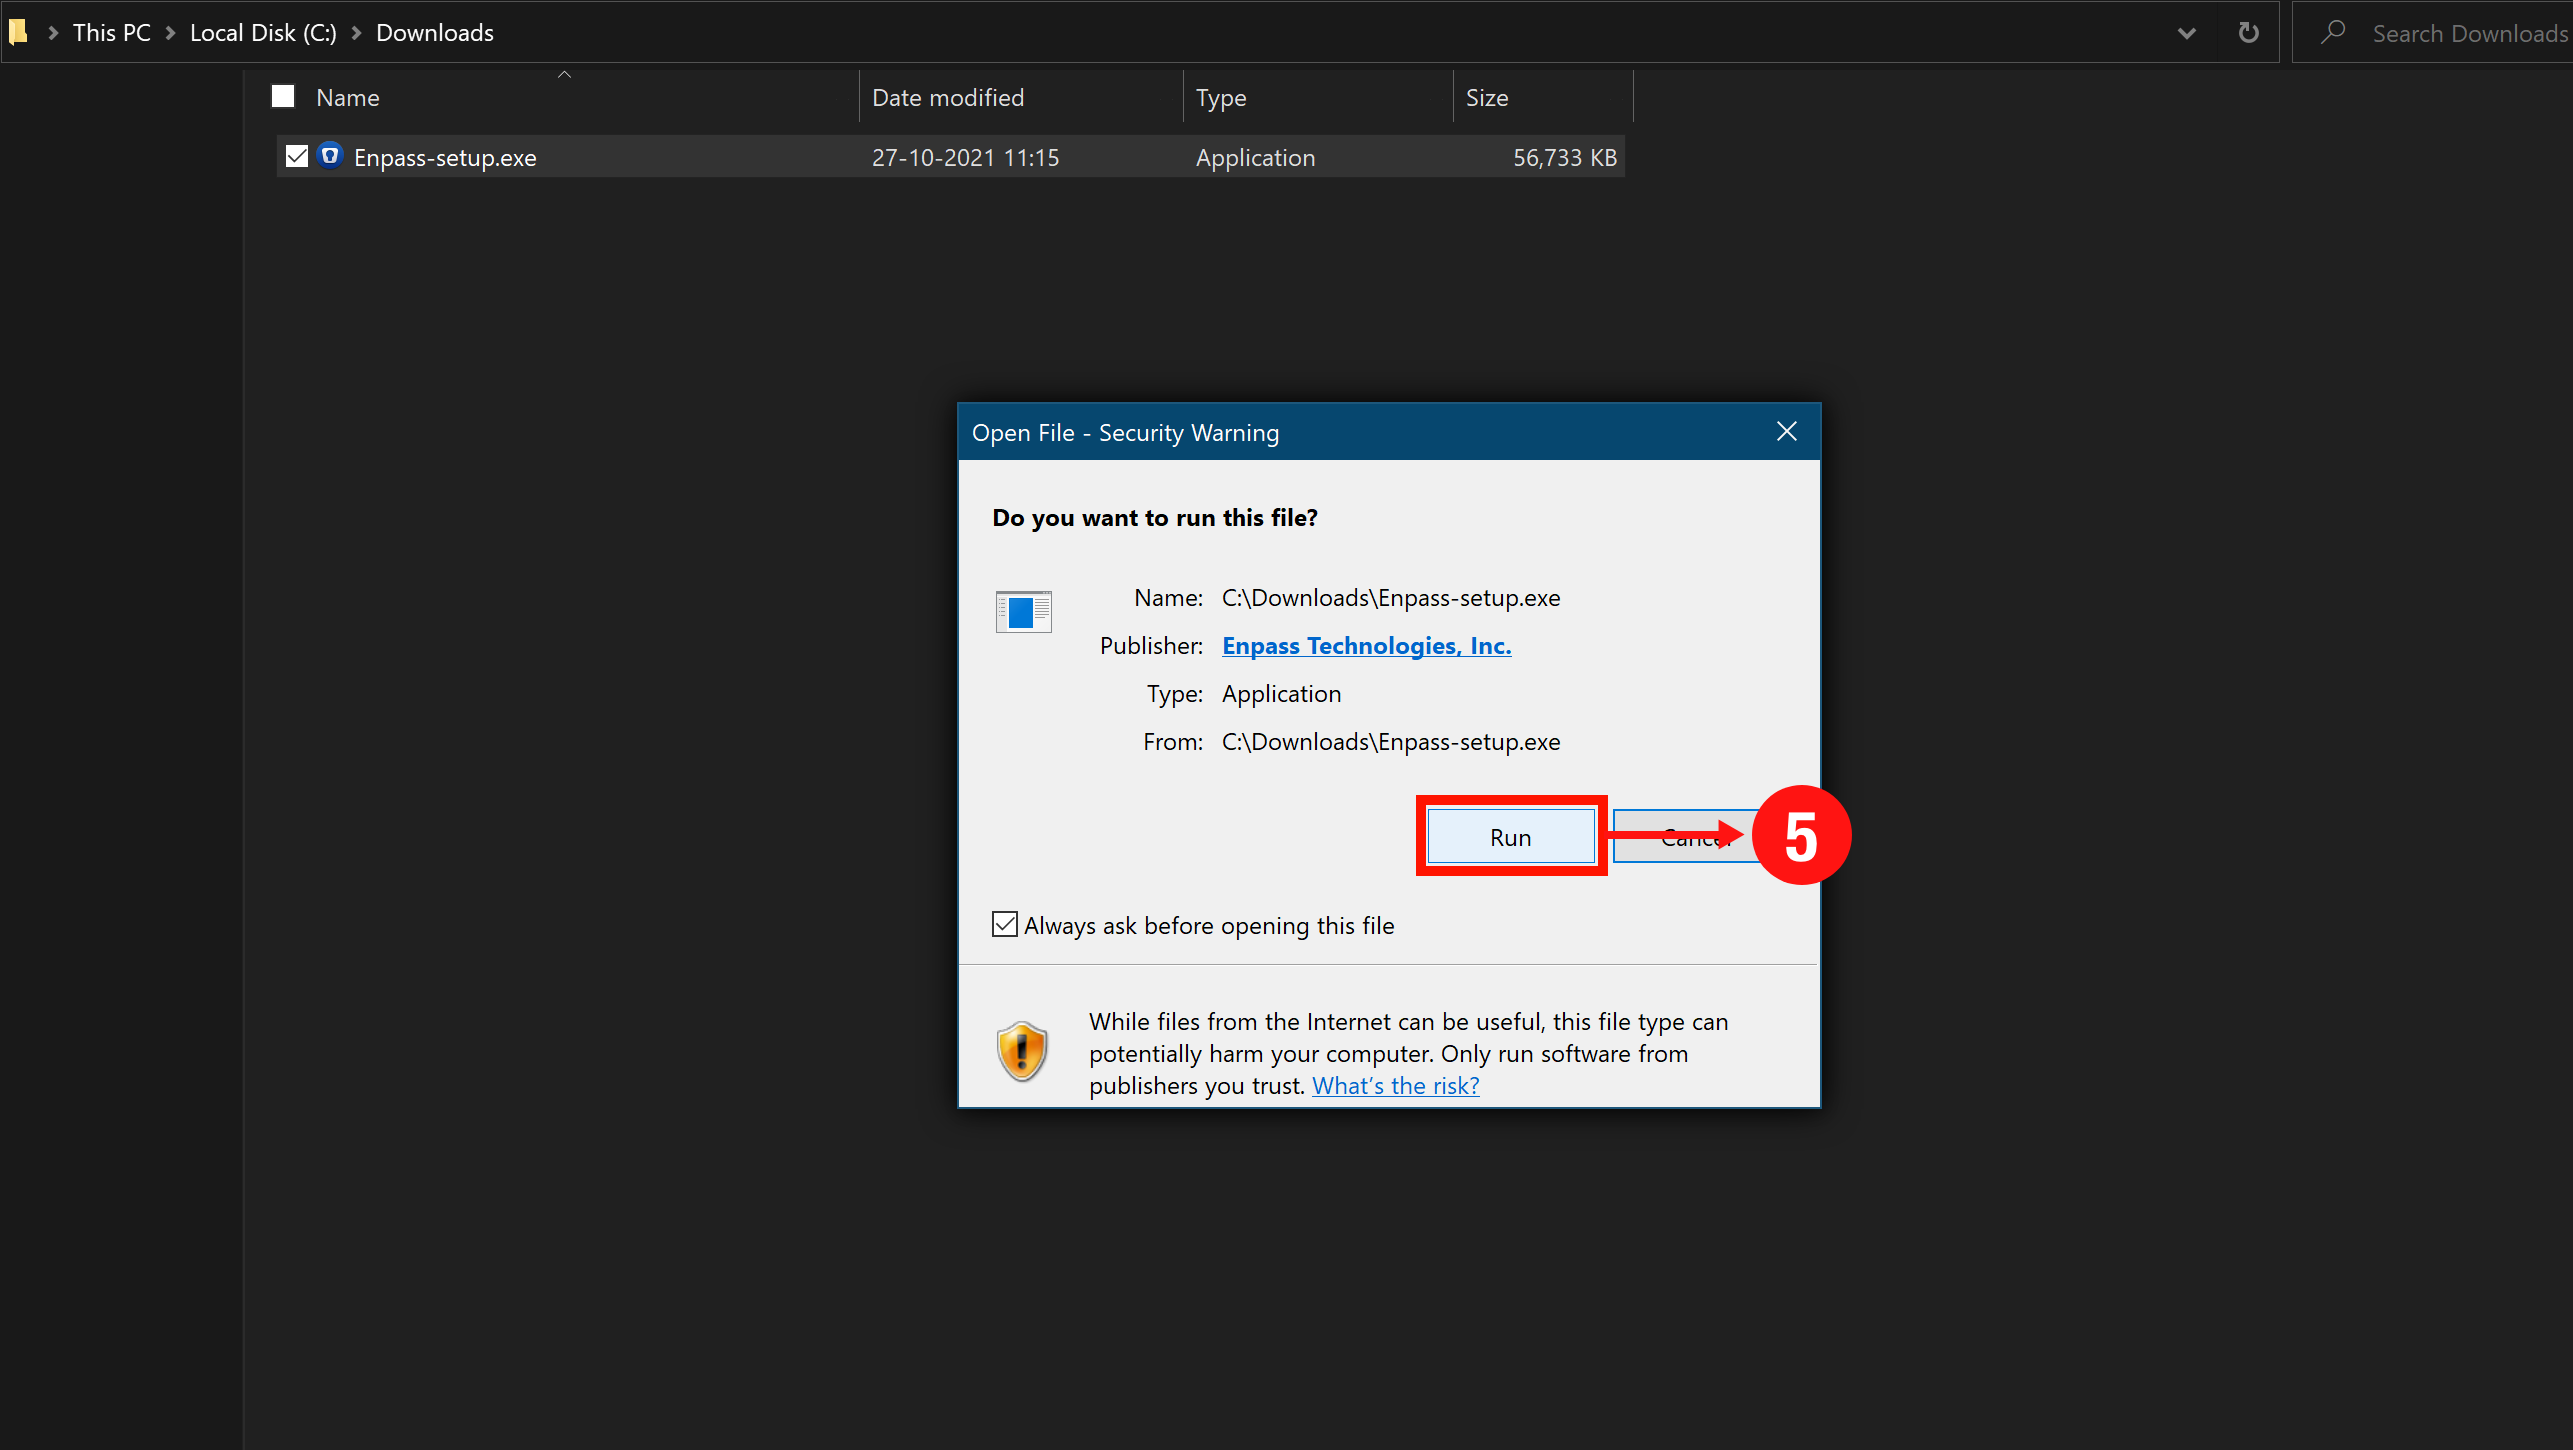Click the search bar magnifier icon
Image resolution: width=2573 pixels, height=1450 pixels.
[x=2336, y=32]
